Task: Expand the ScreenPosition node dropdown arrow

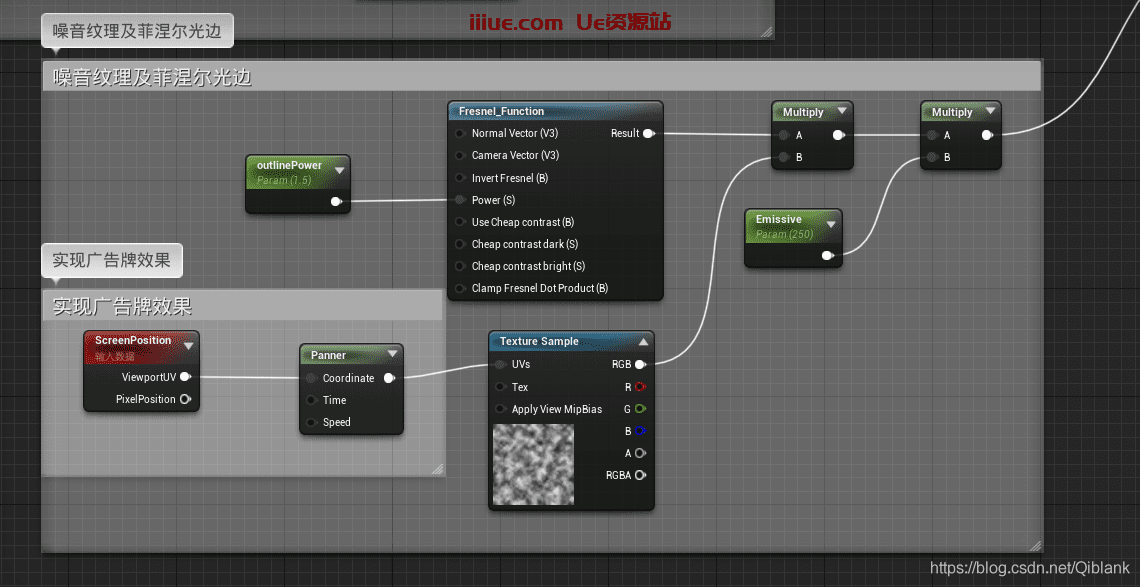Action: pyautogui.click(x=188, y=345)
